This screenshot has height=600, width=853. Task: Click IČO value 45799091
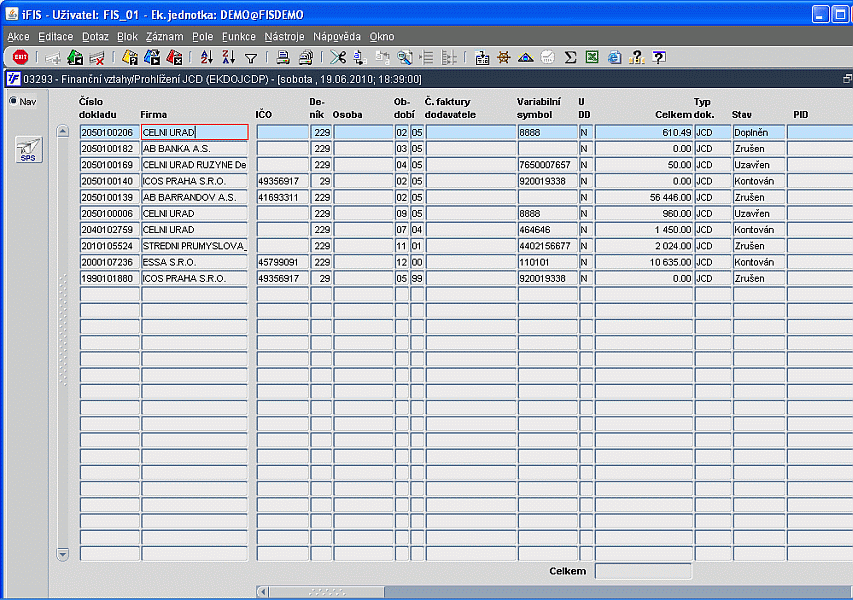282,262
